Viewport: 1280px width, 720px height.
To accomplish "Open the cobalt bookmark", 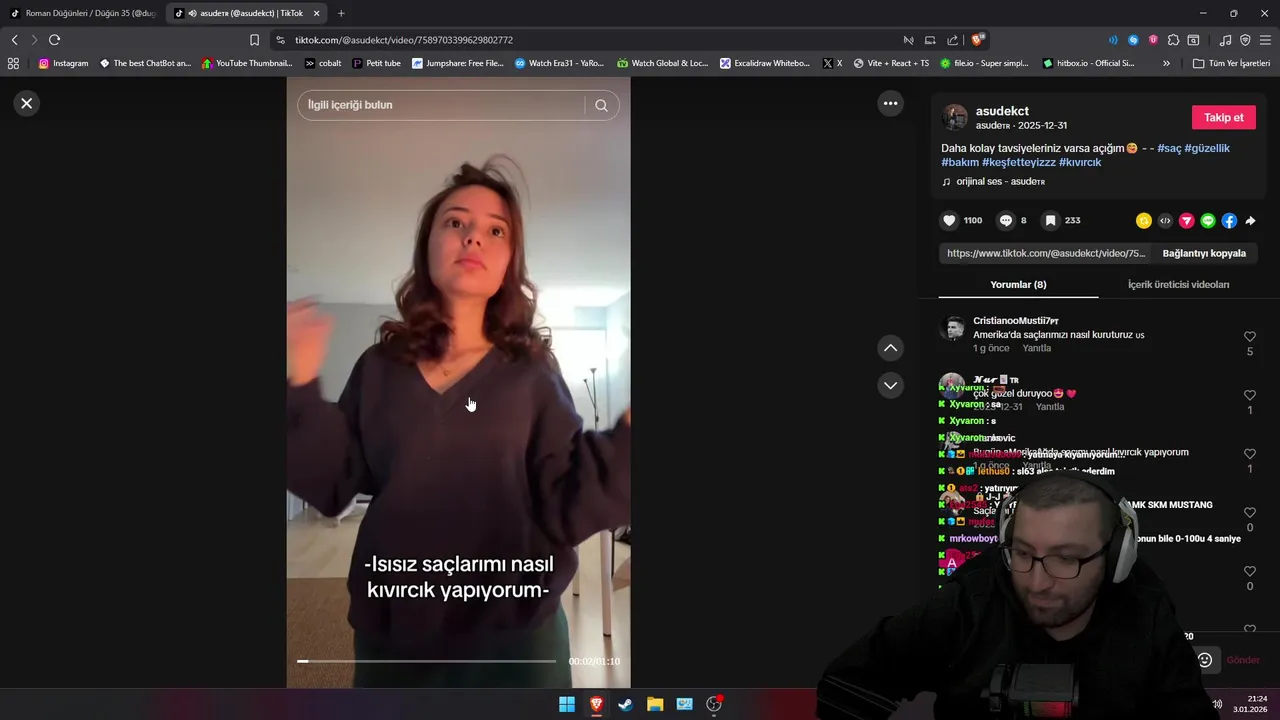I will coord(323,63).
